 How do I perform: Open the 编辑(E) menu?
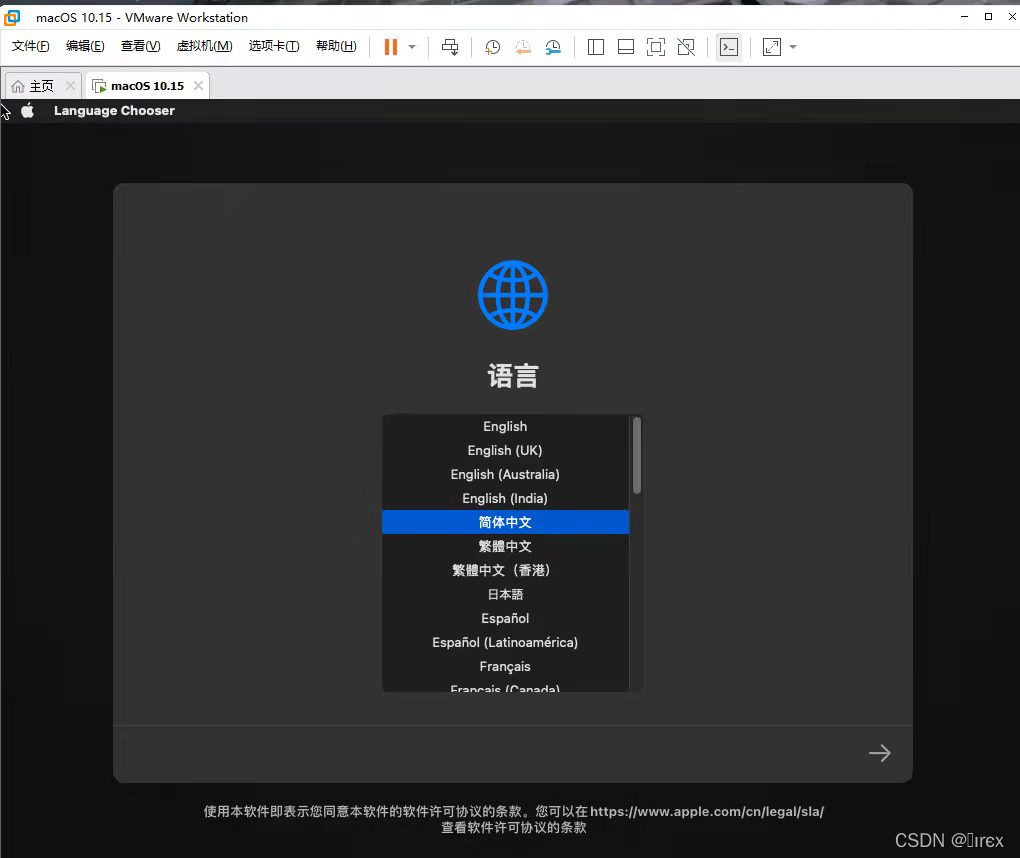[x=85, y=46]
